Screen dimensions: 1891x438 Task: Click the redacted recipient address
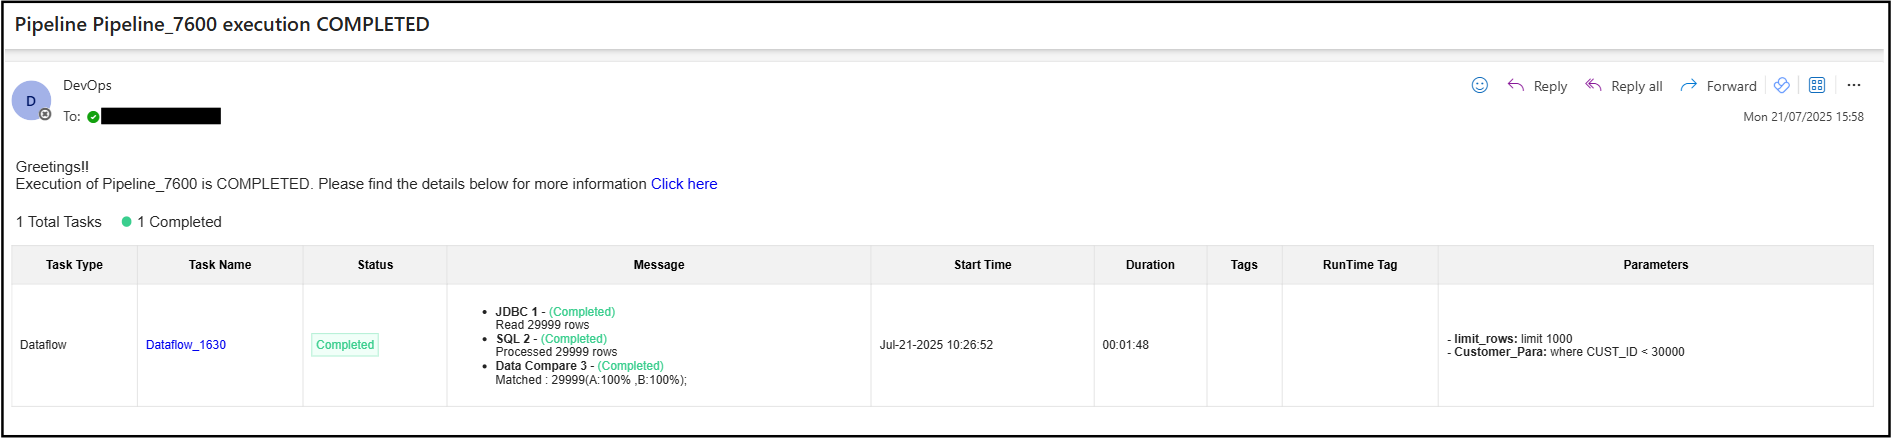[161, 117]
